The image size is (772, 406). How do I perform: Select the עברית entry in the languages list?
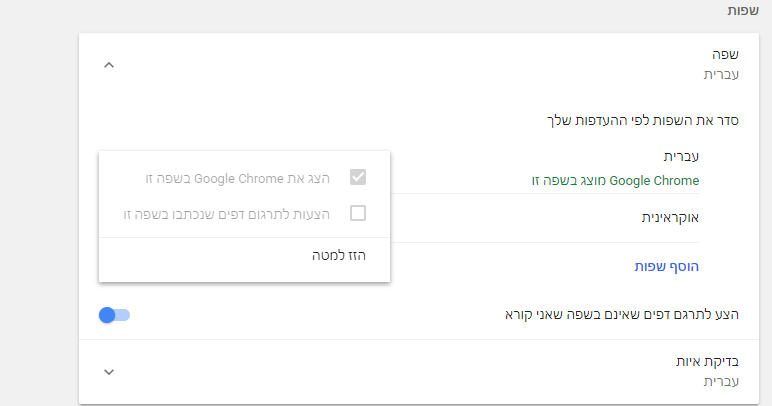coord(682,157)
